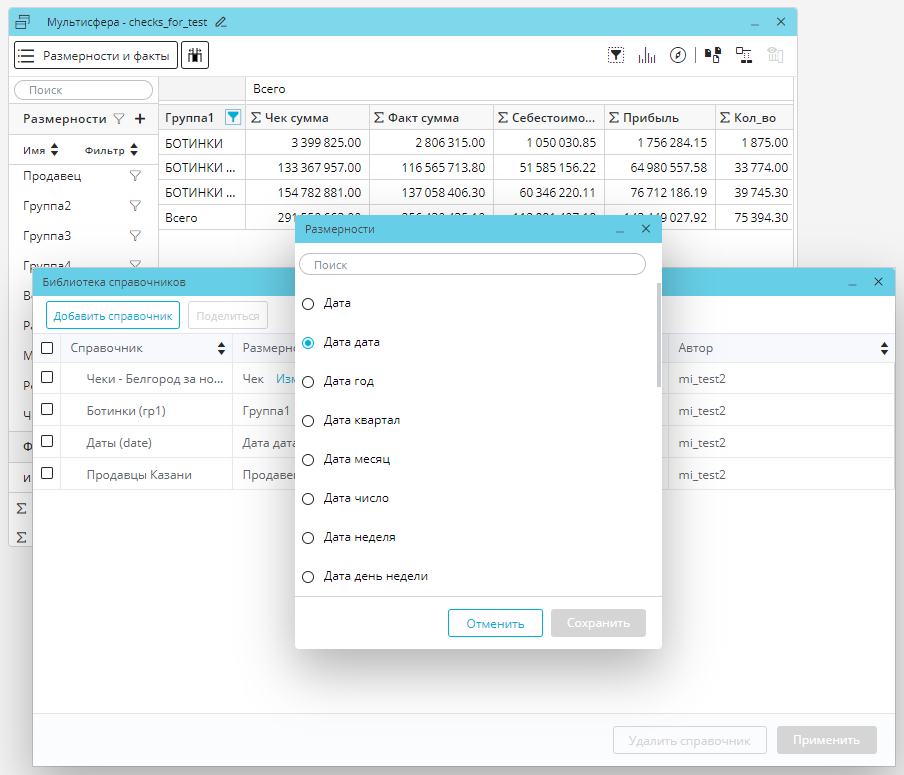
Task: Click the plus icon beside Размерности
Action: (140, 119)
